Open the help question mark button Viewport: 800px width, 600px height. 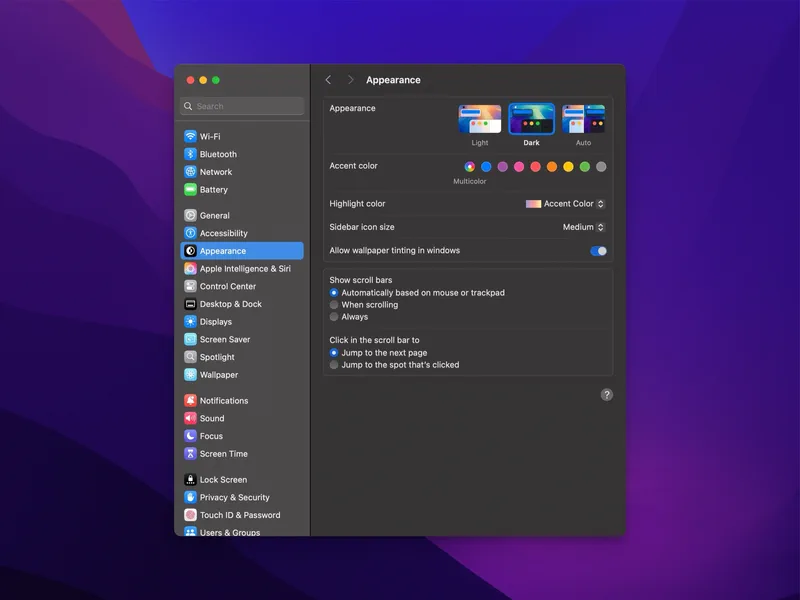607,395
